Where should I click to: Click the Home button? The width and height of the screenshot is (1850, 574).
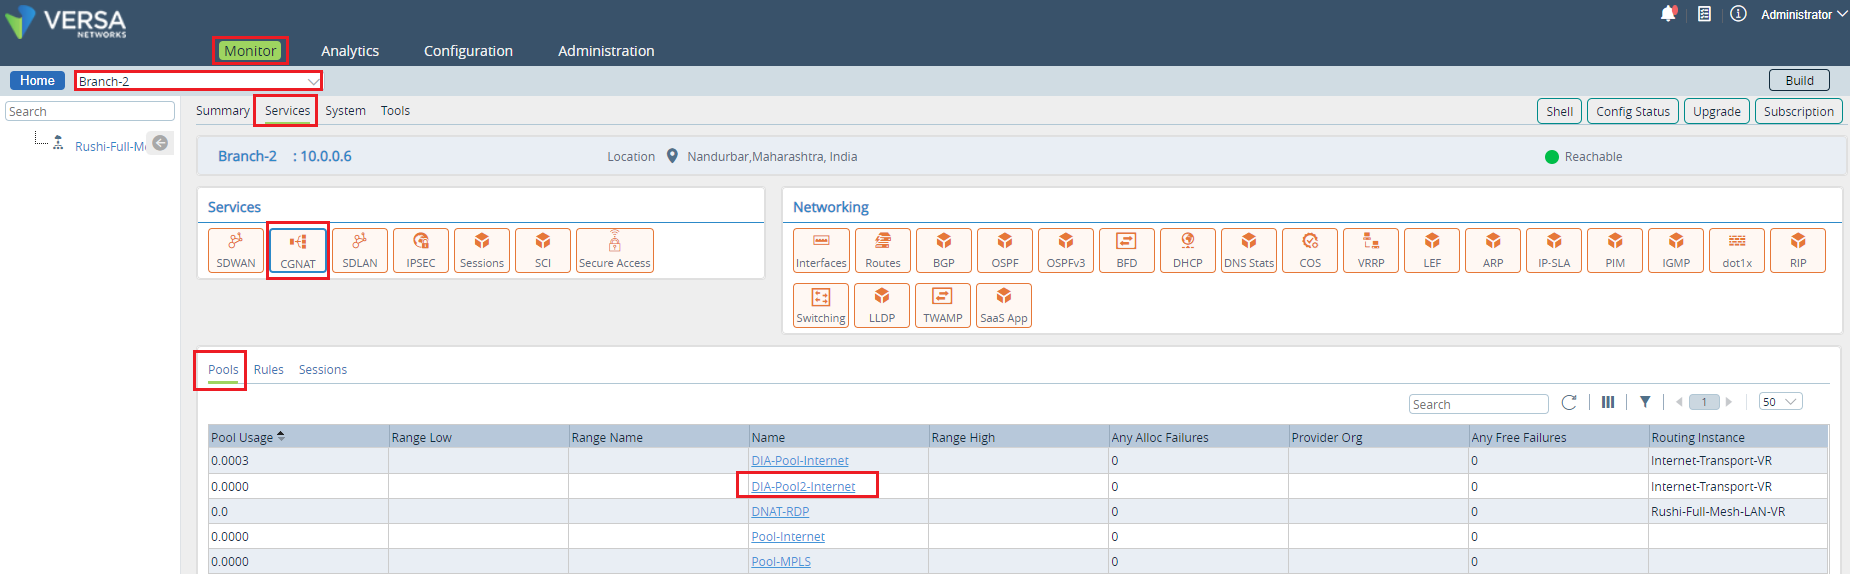37,81
